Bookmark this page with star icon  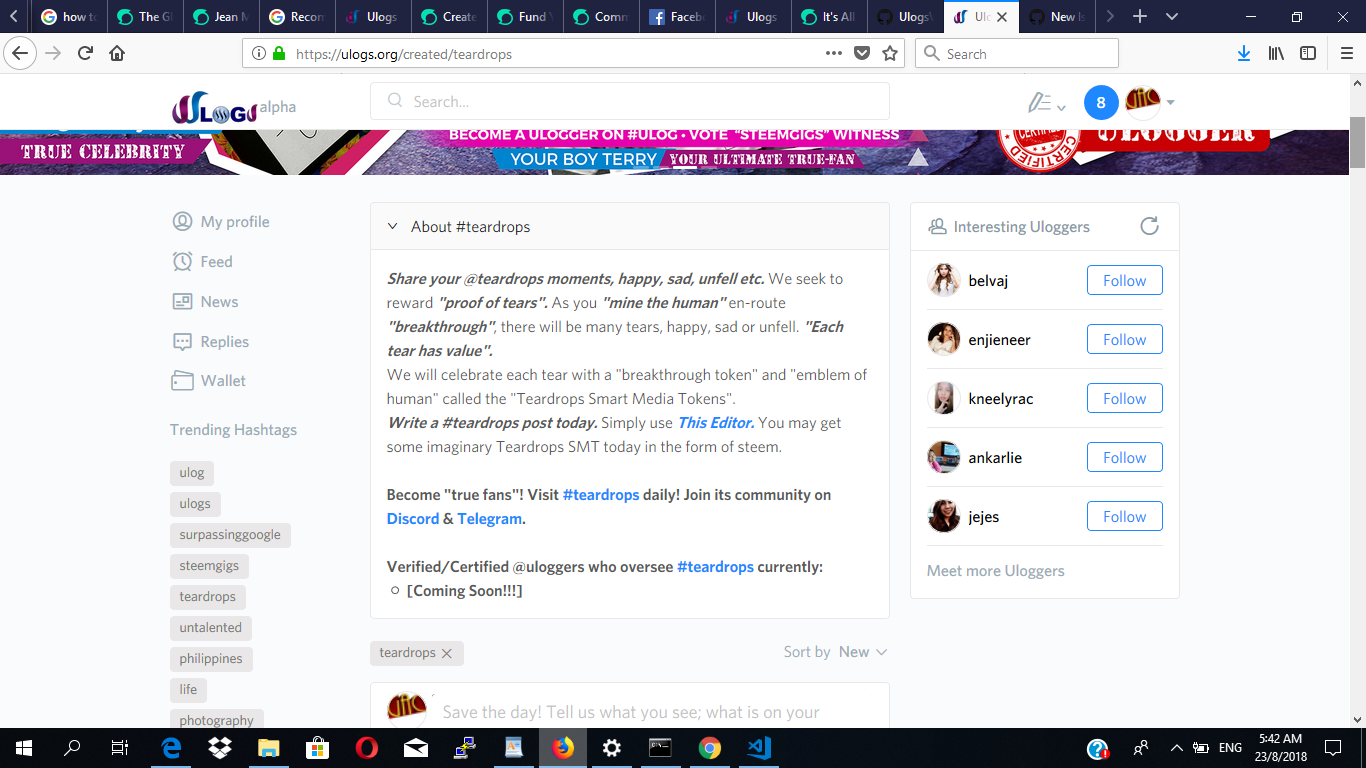coord(890,54)
